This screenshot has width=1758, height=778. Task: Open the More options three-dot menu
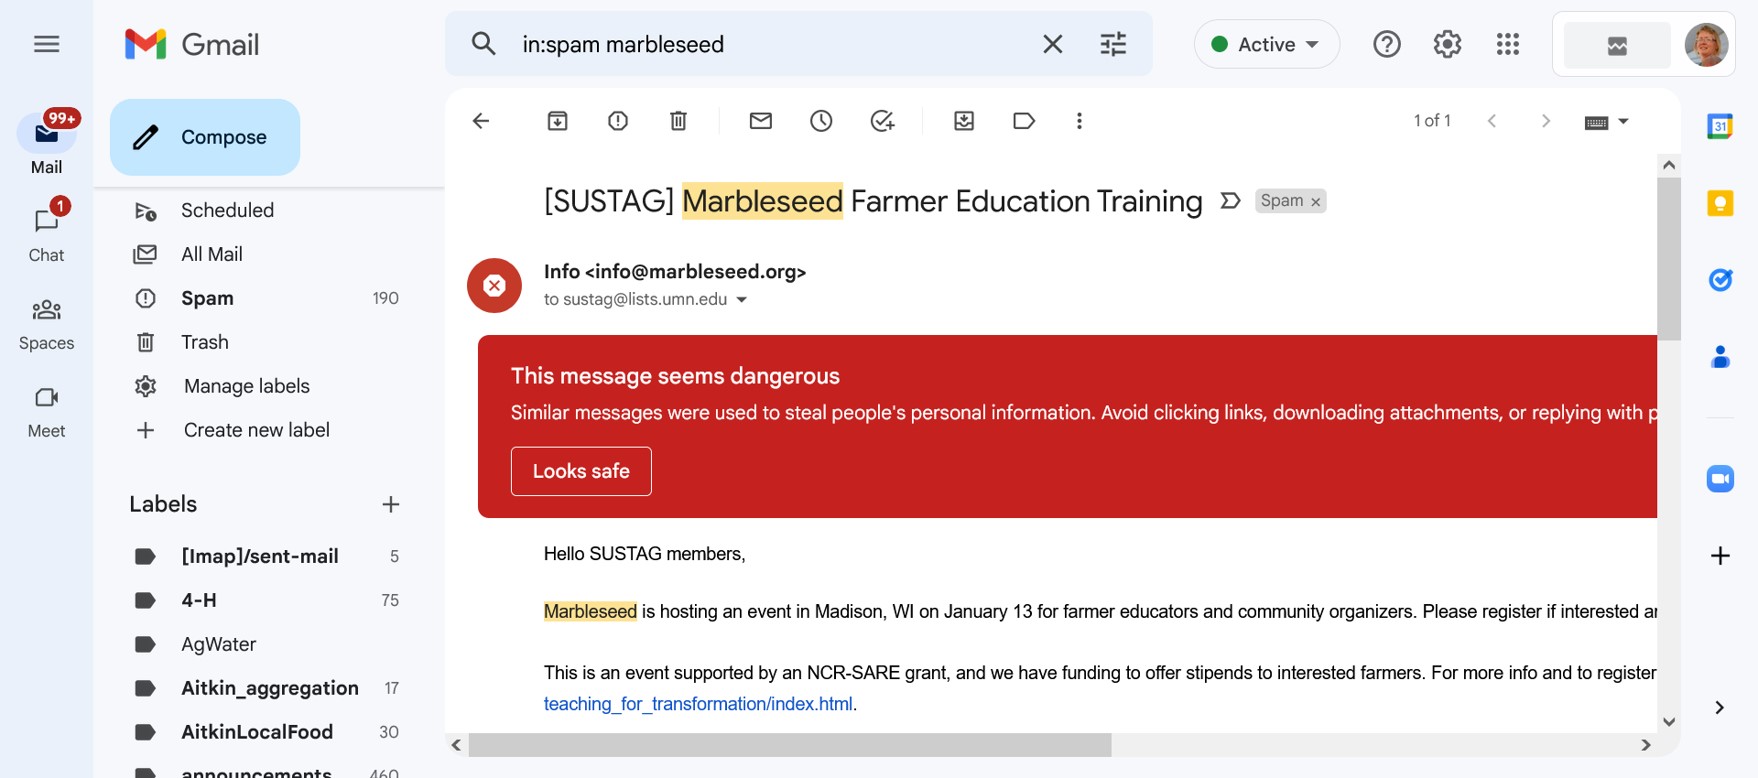pos(1079,121)
